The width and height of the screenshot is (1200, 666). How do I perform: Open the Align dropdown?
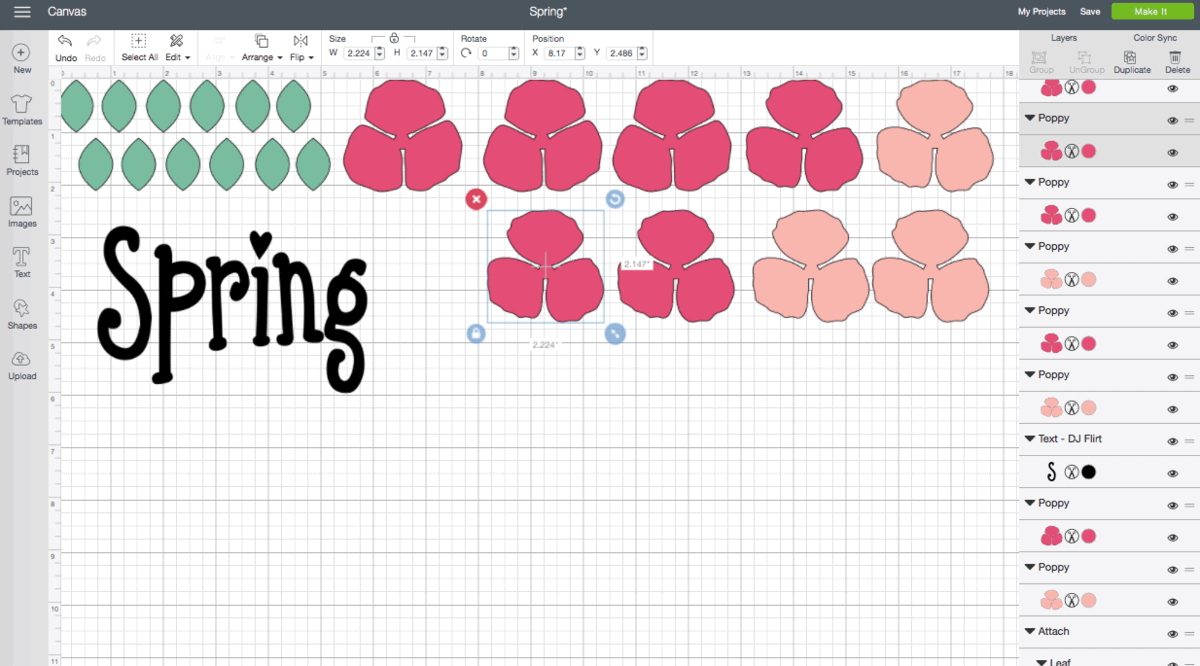220,47
